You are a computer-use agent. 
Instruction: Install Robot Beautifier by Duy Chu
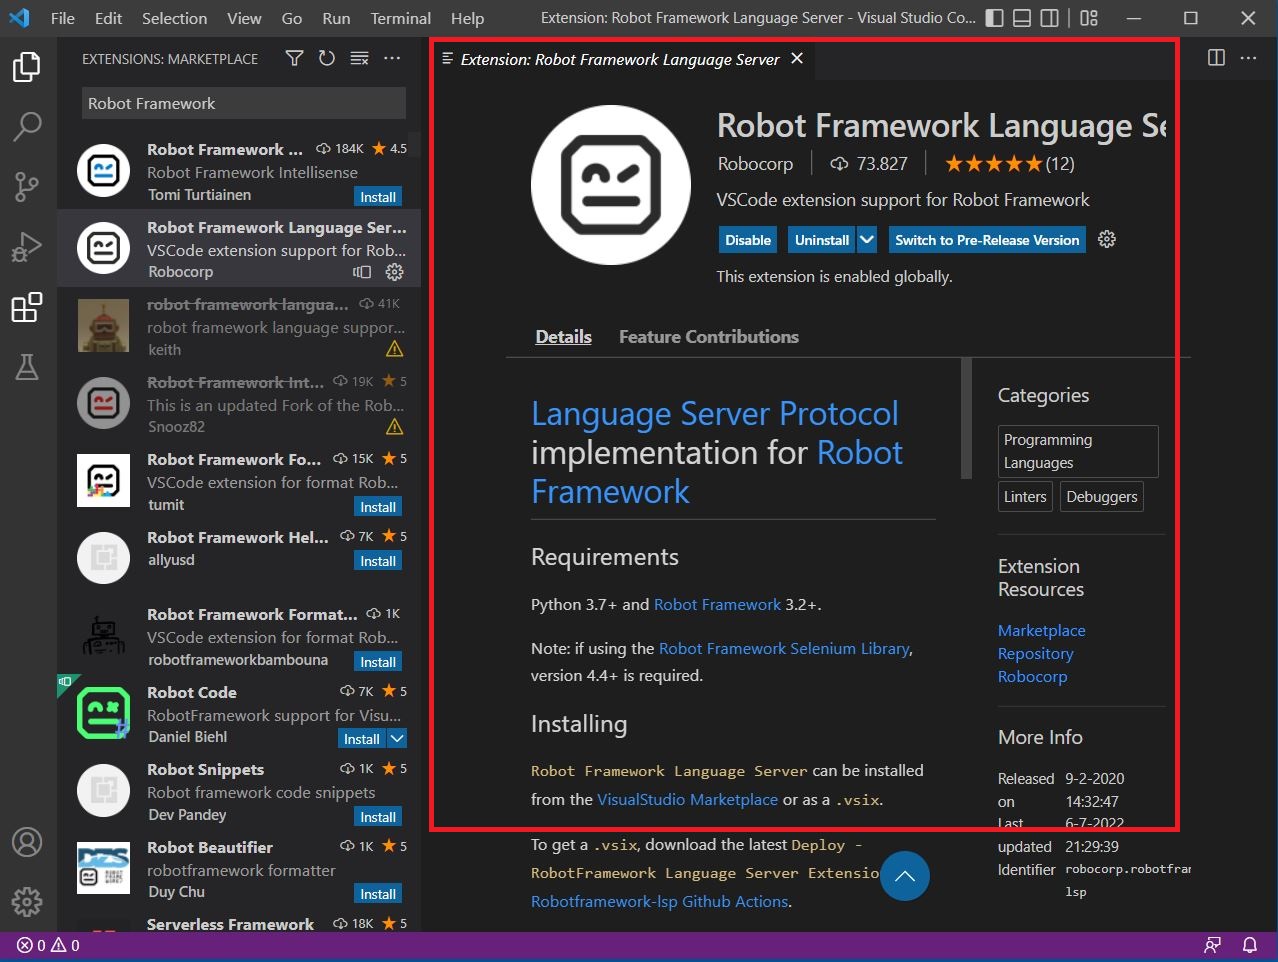pyautogui.click(x=378, y=894)
